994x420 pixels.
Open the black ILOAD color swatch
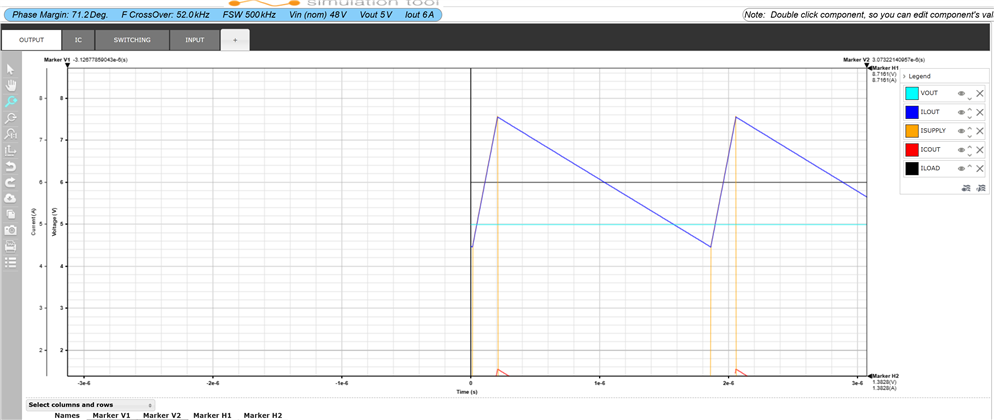pyautogui.click(x=912, y=169)
